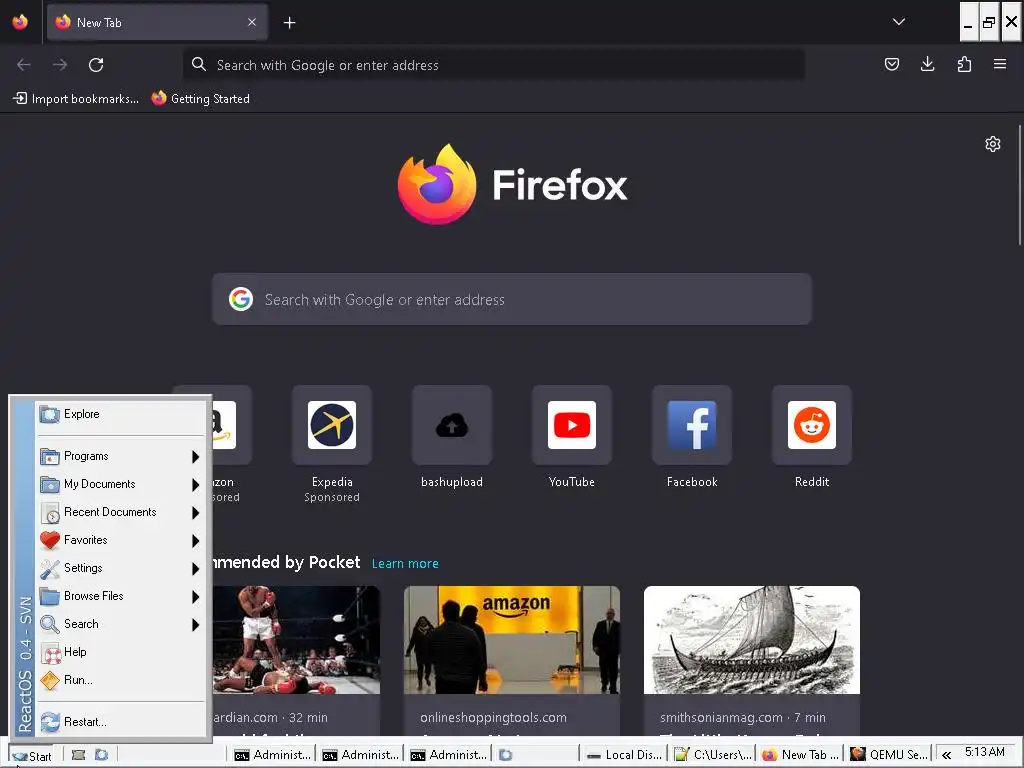
Task: Open Help from the Start menu
Action: 121,652
